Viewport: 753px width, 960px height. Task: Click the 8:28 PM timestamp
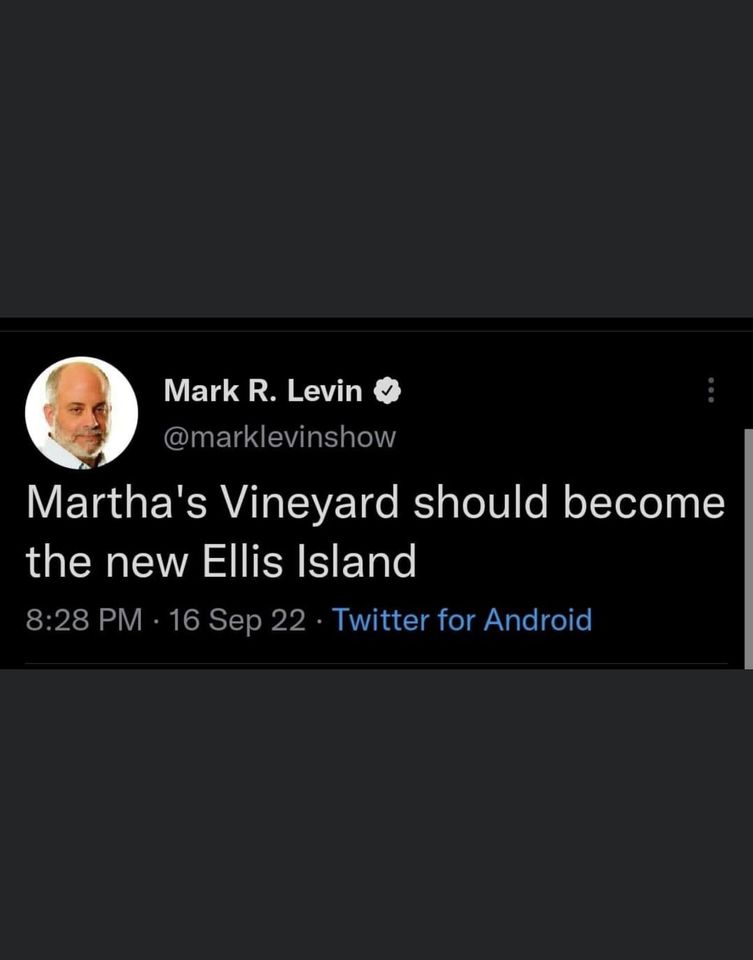point(84,620)
